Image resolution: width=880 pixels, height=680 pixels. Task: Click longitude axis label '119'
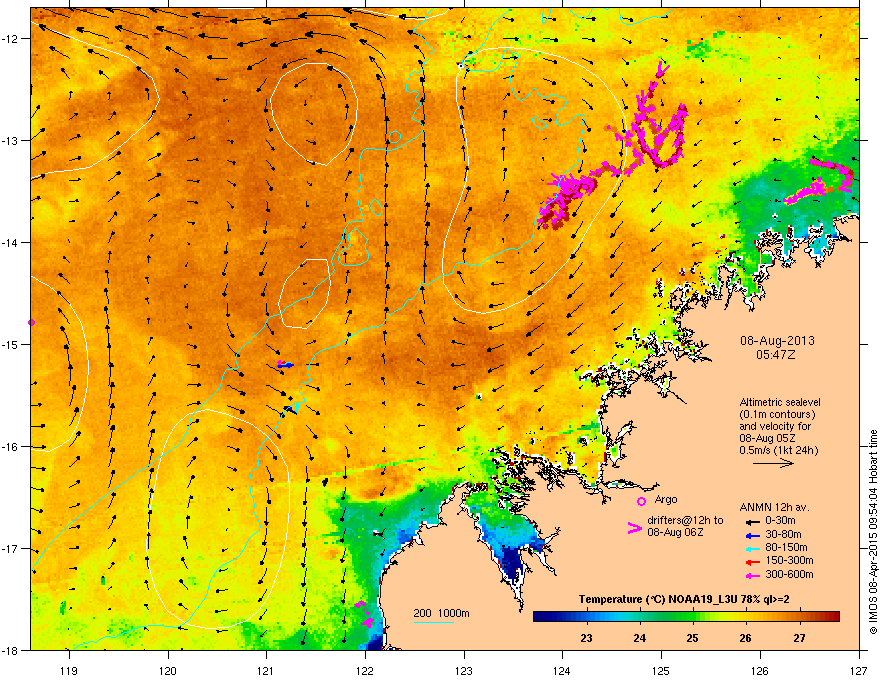69,670
